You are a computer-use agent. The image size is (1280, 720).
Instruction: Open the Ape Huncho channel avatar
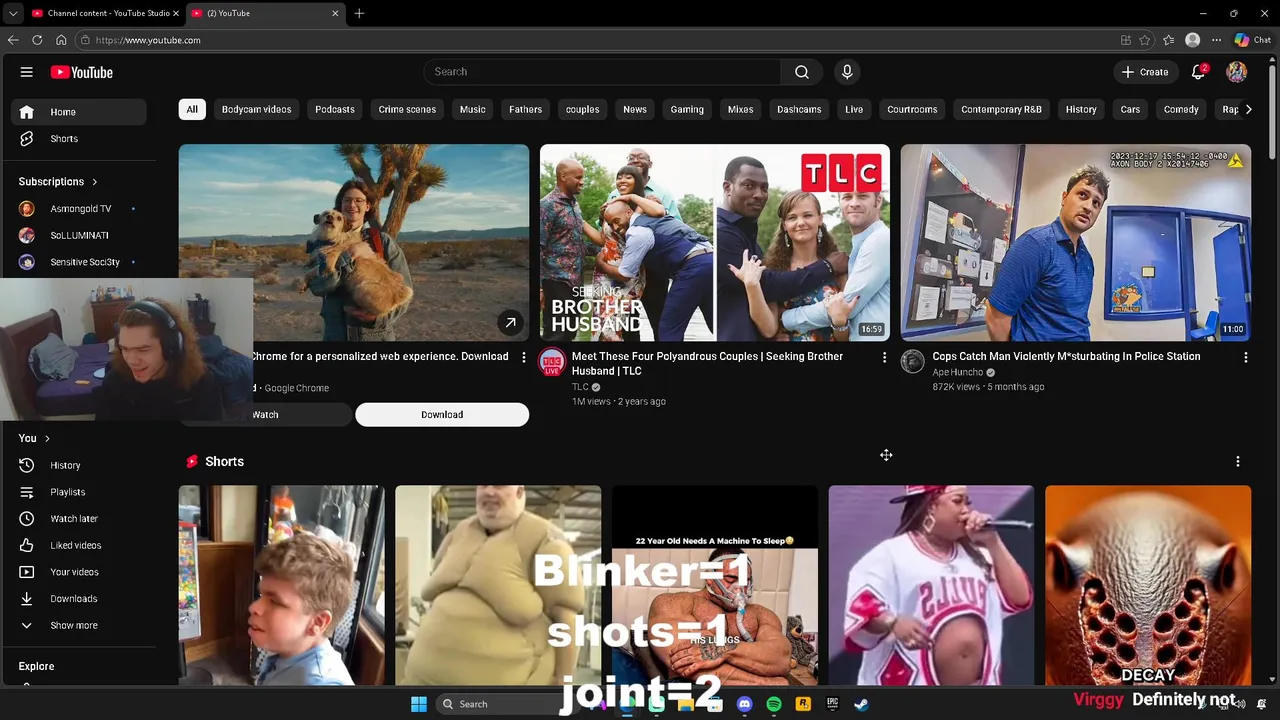[x=912, y=362]
